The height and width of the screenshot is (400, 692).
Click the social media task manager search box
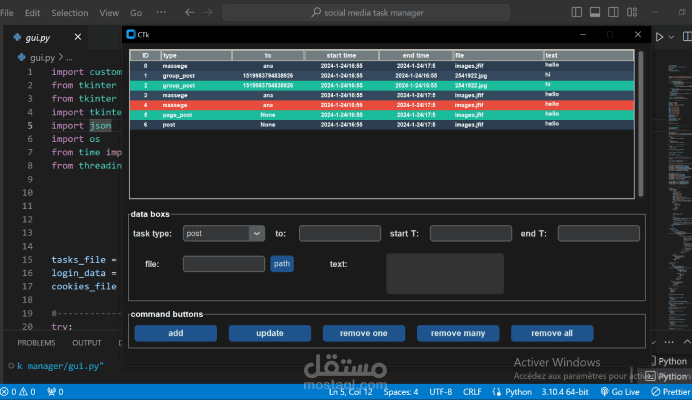click(x=366, y=13)
